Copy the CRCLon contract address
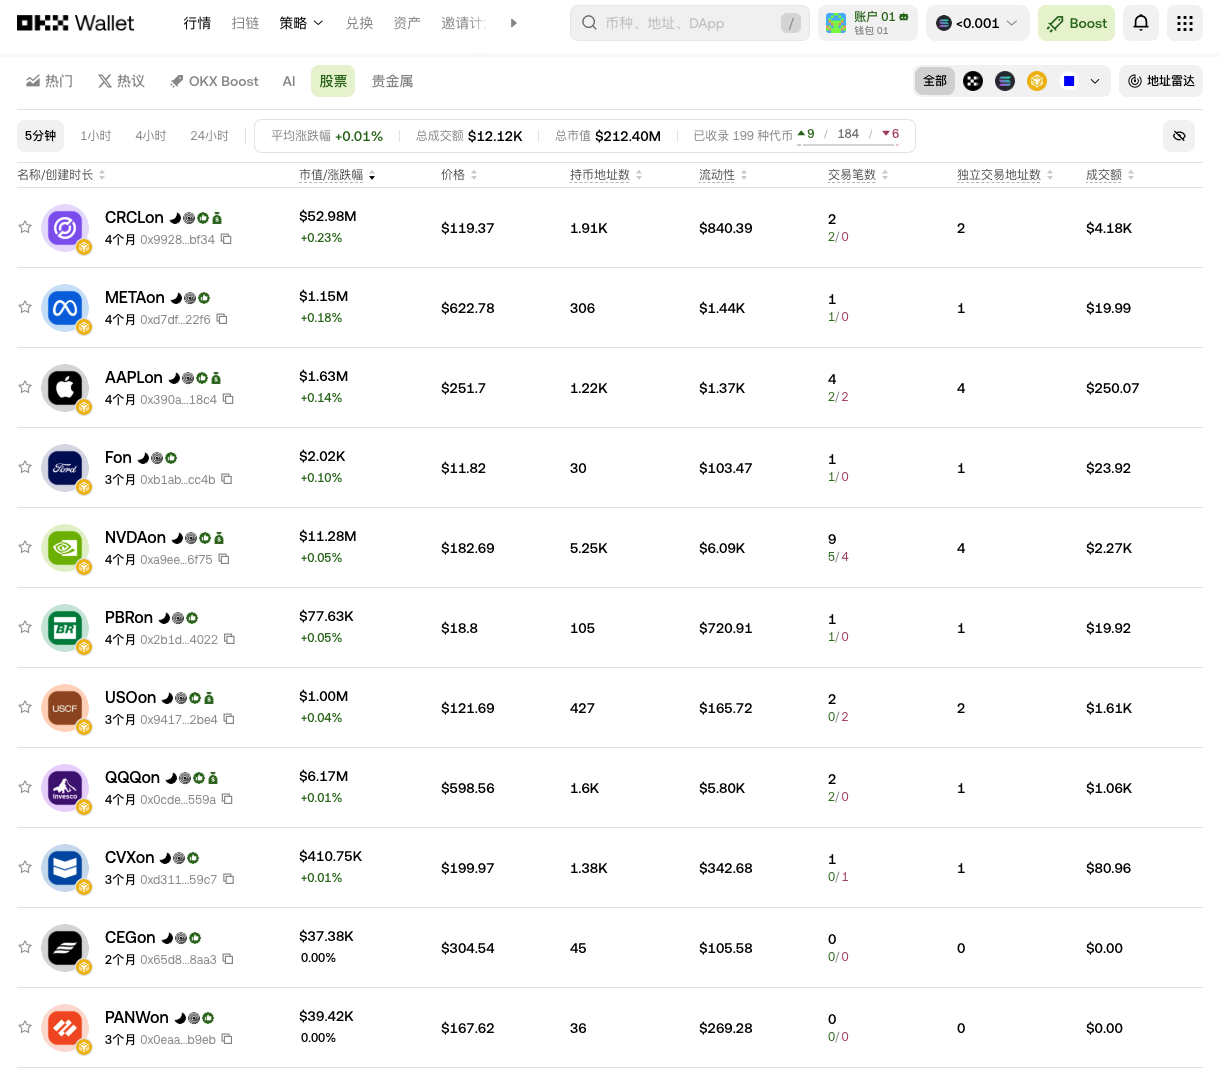 click(226, 240)
